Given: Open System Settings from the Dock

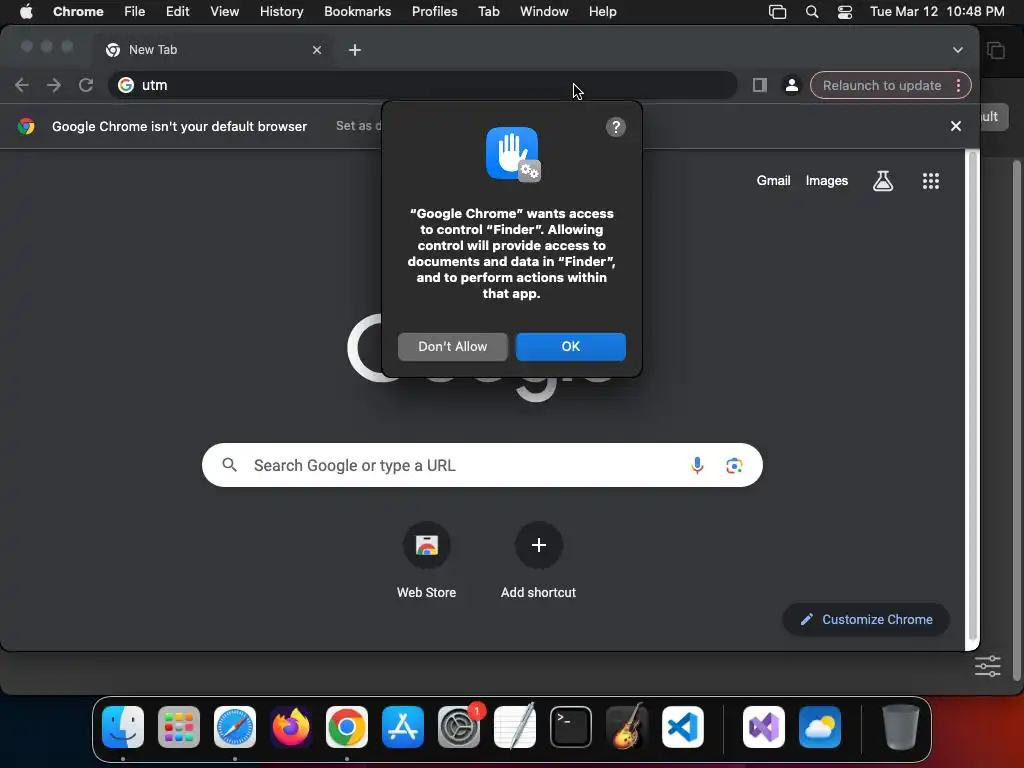Looking at the screenshot, I should 458,727.
